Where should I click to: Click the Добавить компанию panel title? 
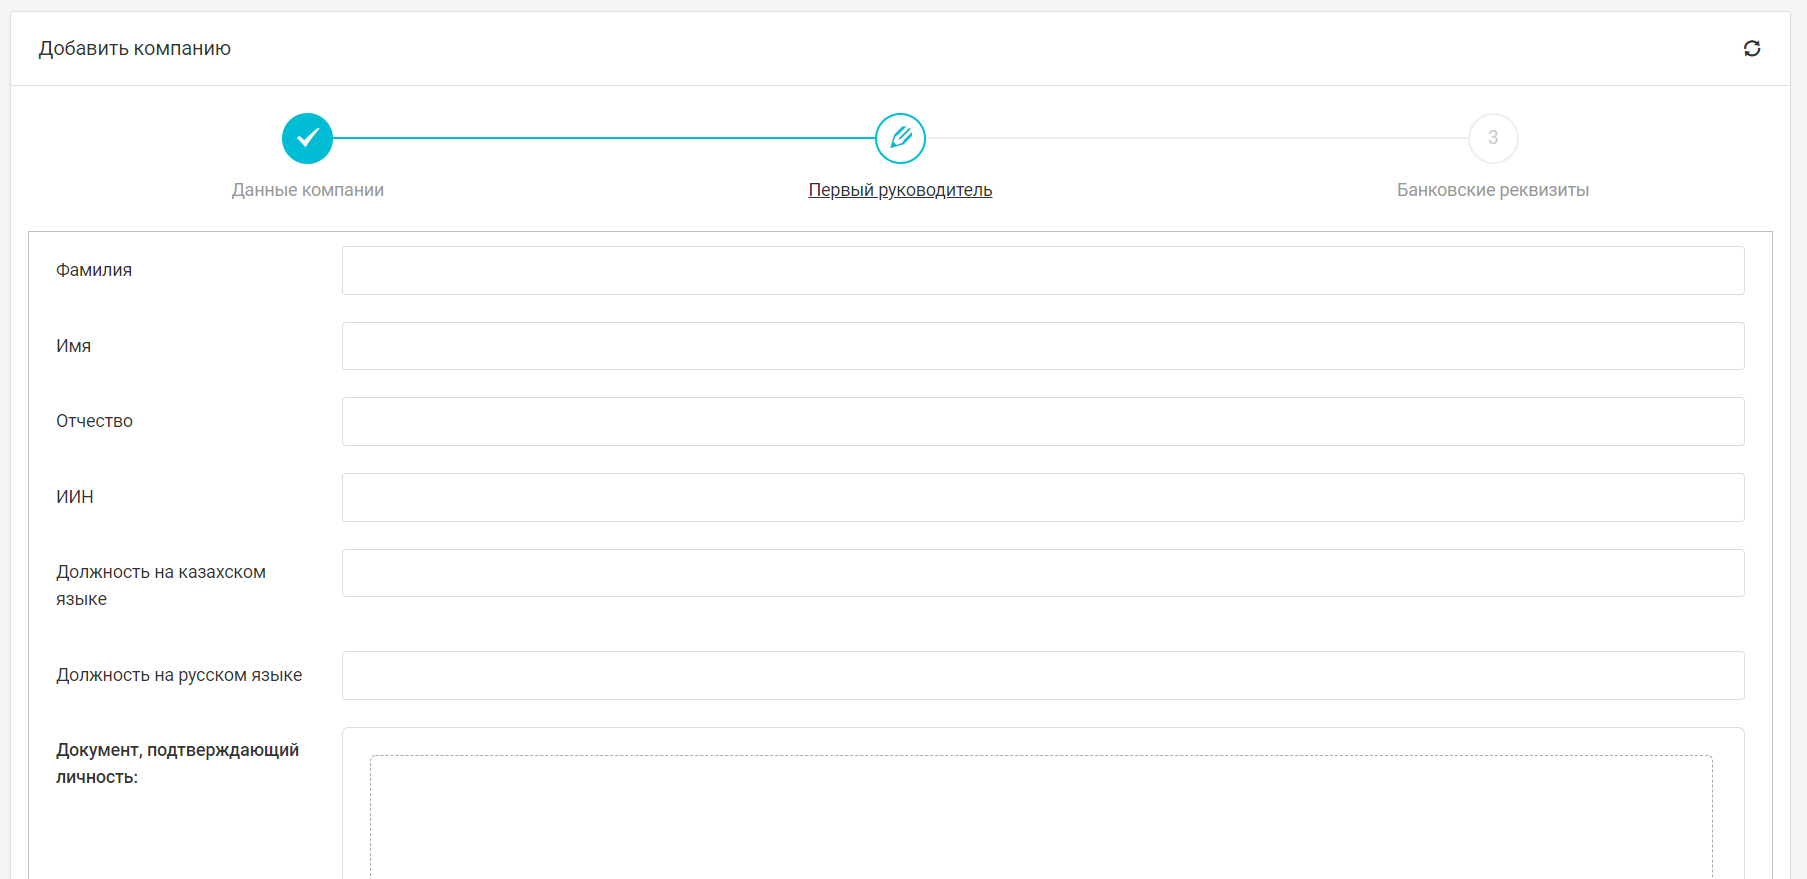[135, 48]
